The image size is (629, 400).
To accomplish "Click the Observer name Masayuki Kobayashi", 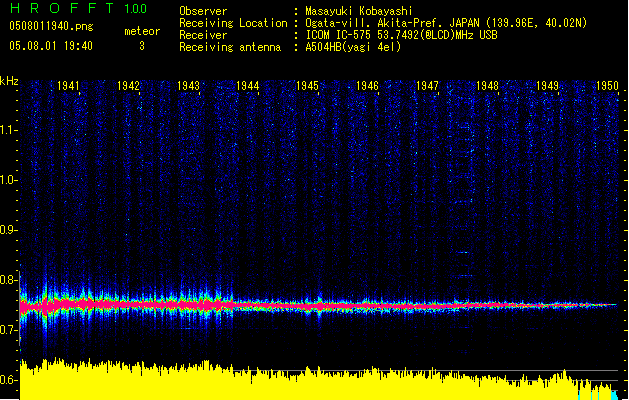I will 359,11.
